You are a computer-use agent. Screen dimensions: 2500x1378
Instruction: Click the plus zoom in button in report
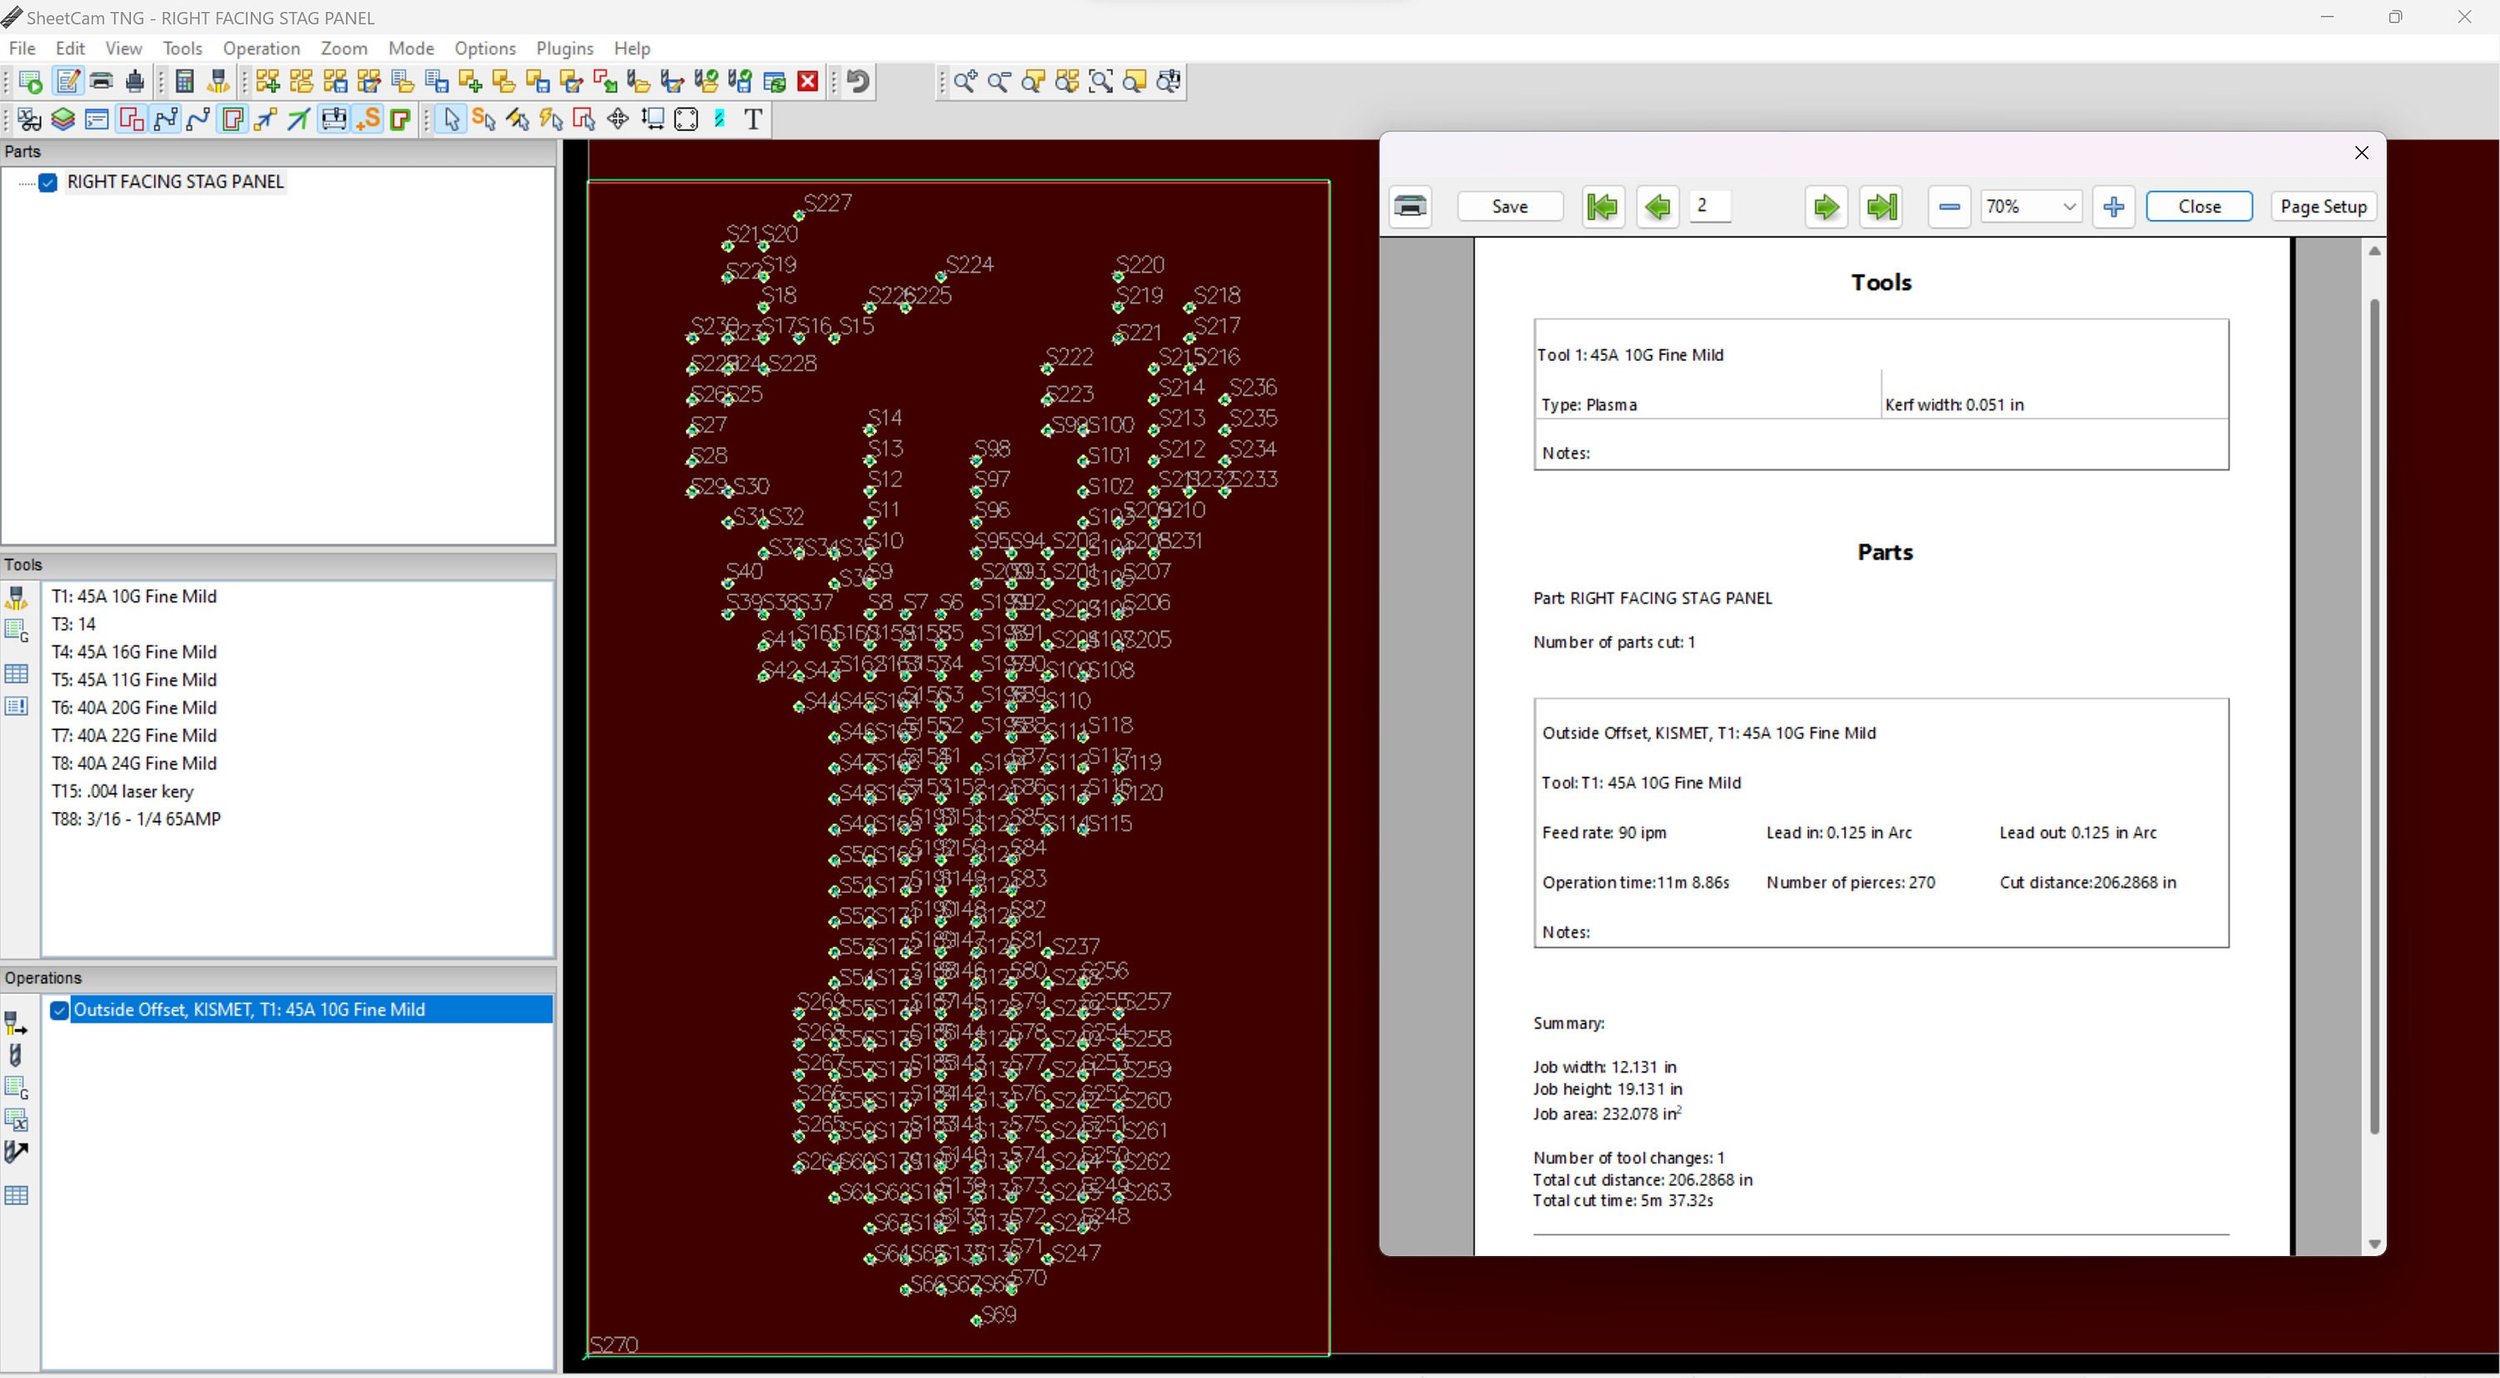click(x=2113, y=207)
